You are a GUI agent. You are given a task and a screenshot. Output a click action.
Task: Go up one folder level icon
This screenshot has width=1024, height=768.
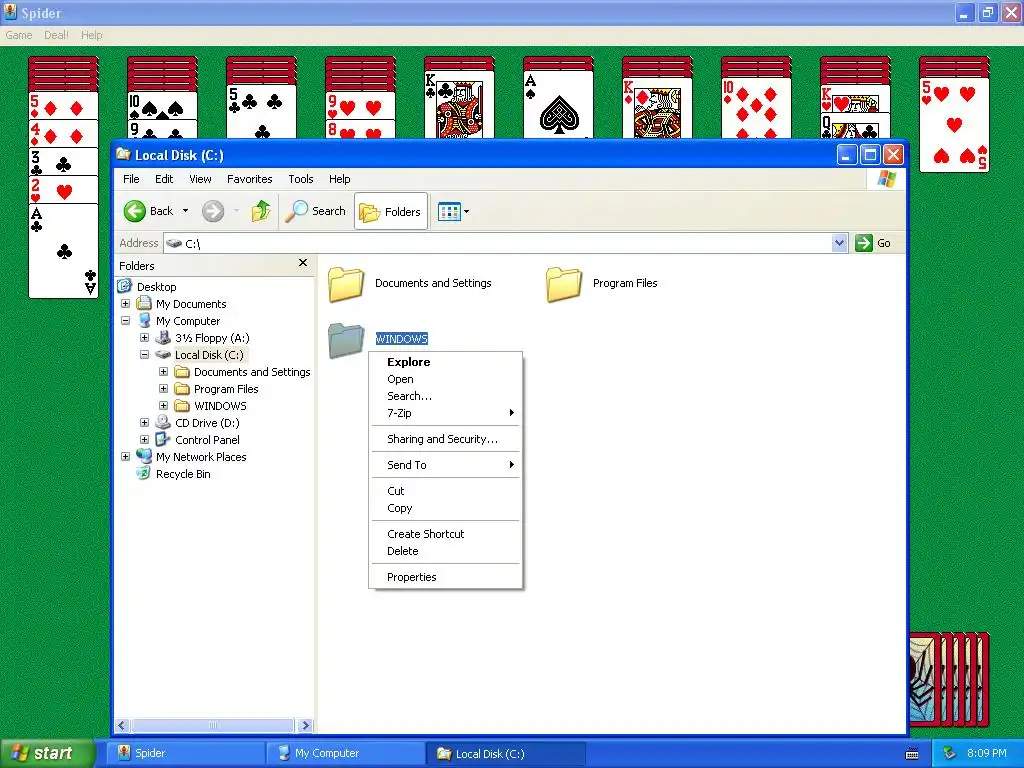point(261,211)
